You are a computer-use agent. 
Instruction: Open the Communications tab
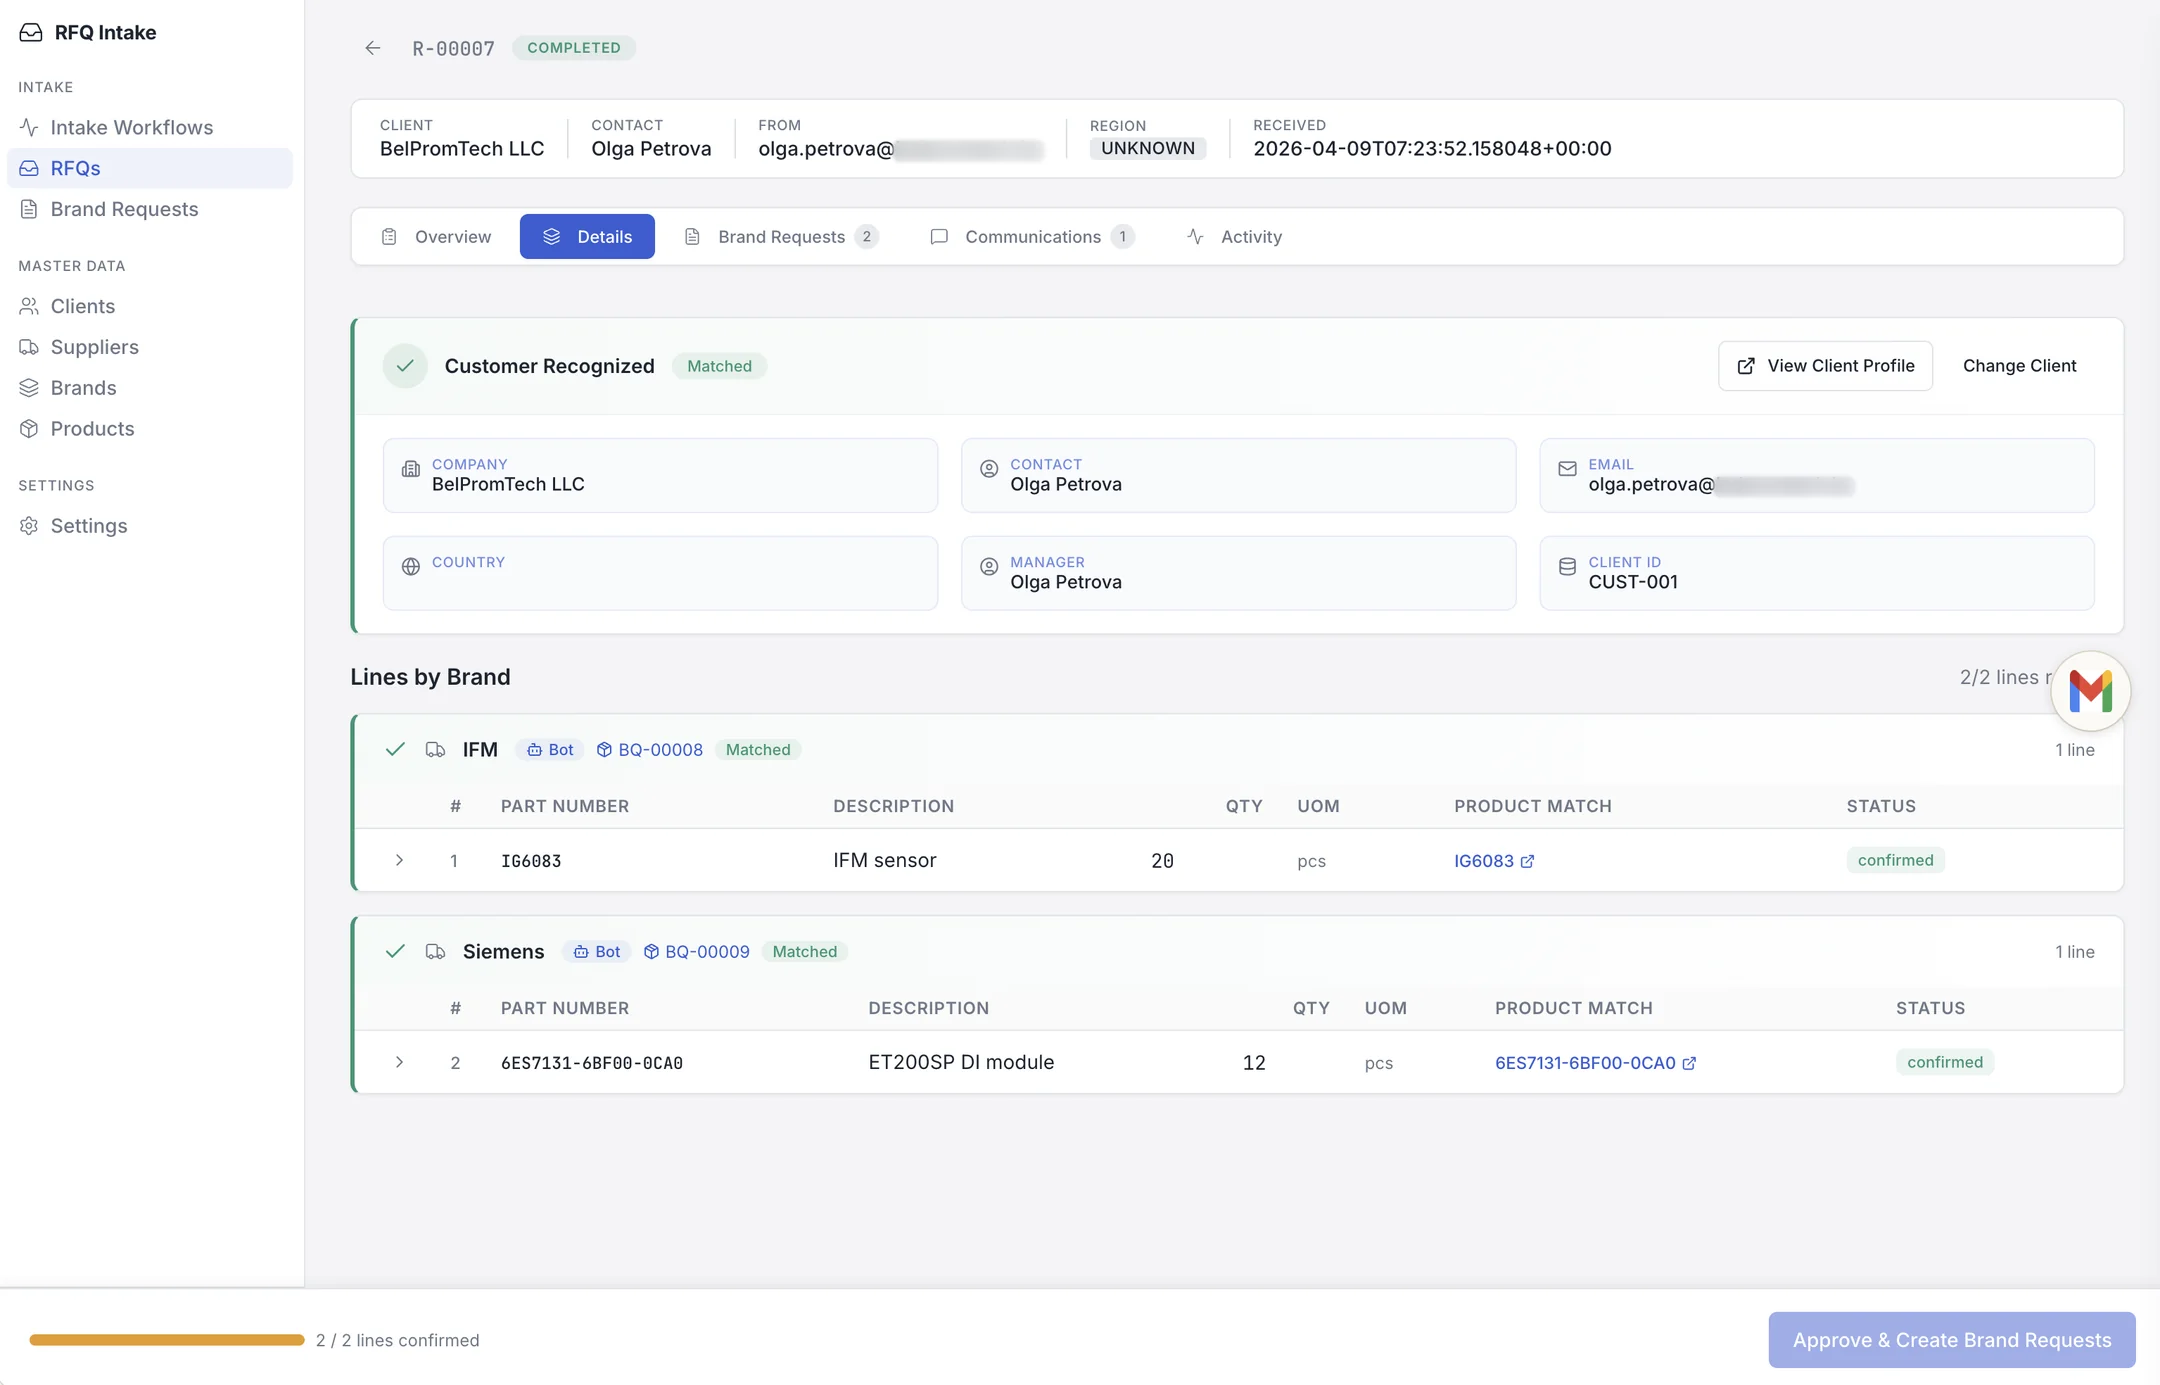click(x=1032, y=237)
